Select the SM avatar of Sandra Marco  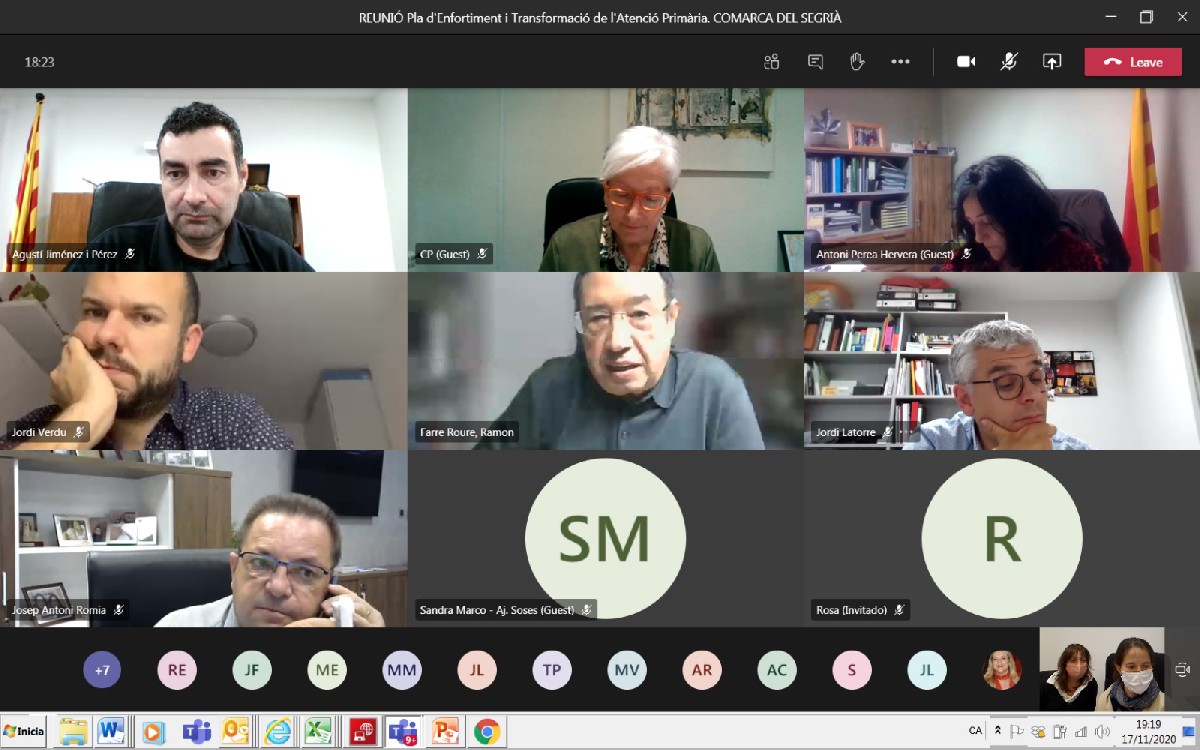[605, 538]
